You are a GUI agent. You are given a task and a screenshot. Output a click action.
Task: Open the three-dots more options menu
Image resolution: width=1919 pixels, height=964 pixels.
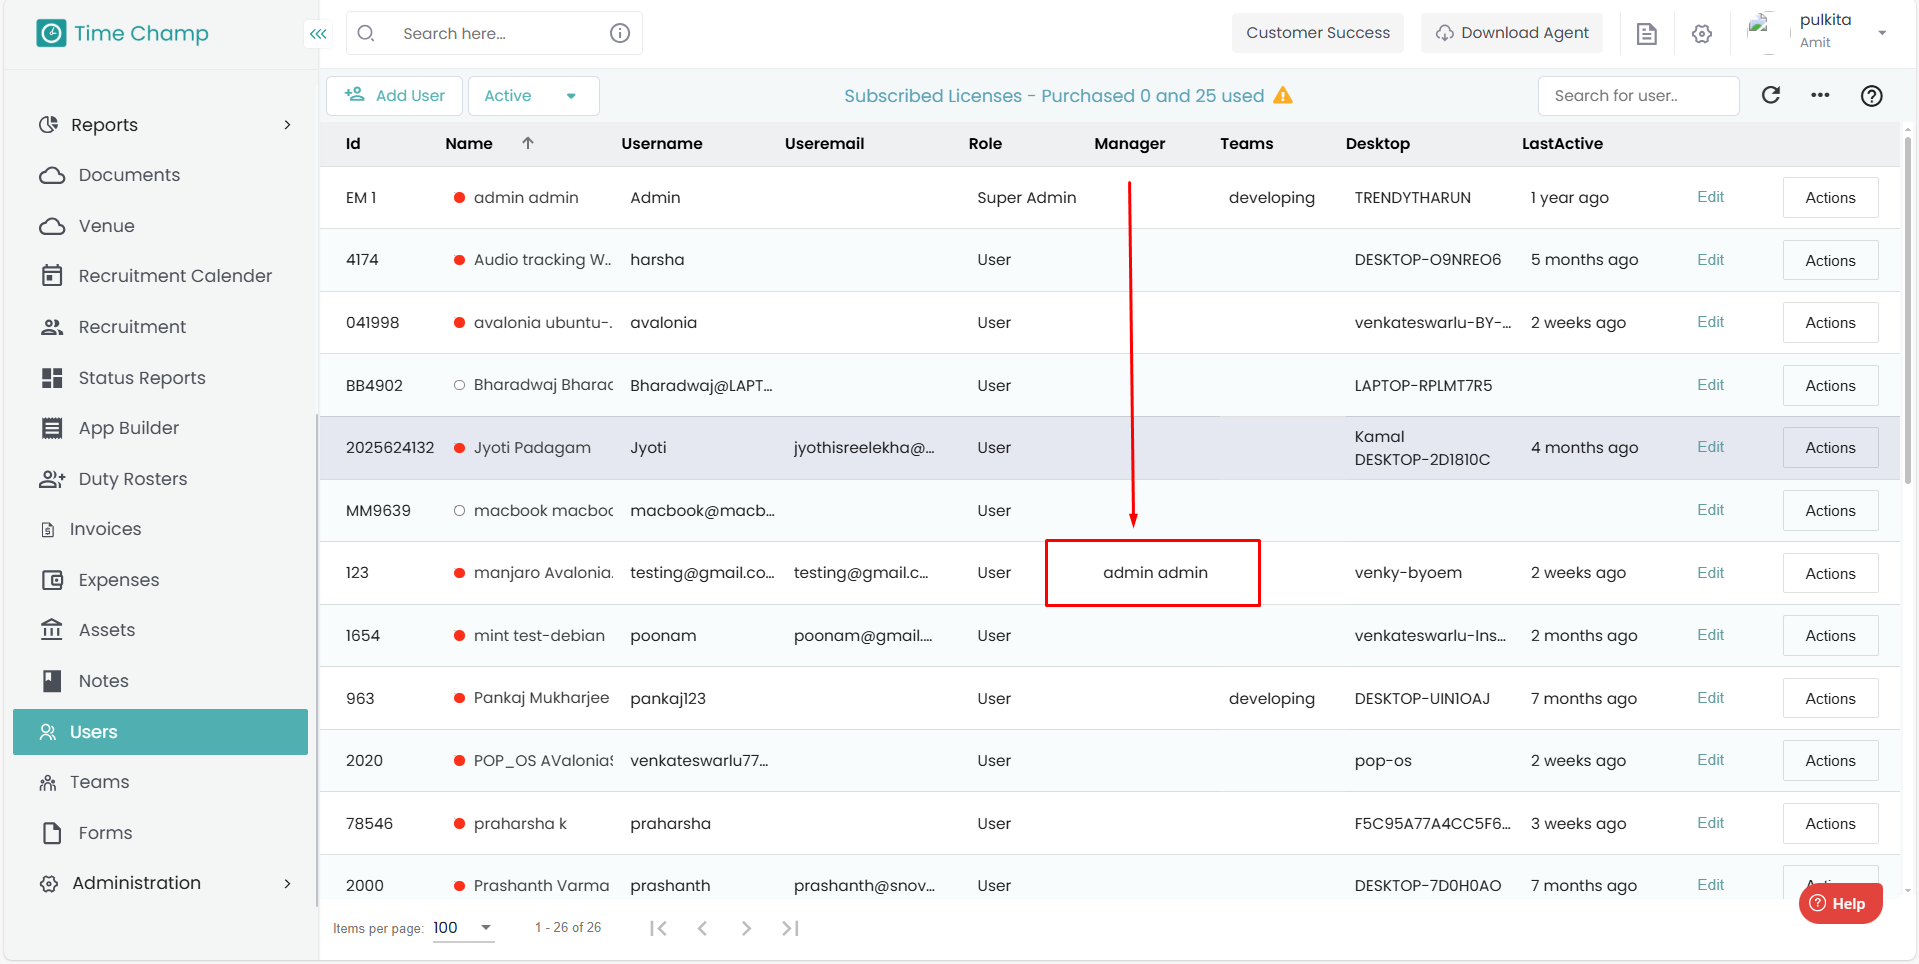pyautogui.click(x=1820, y=95)
